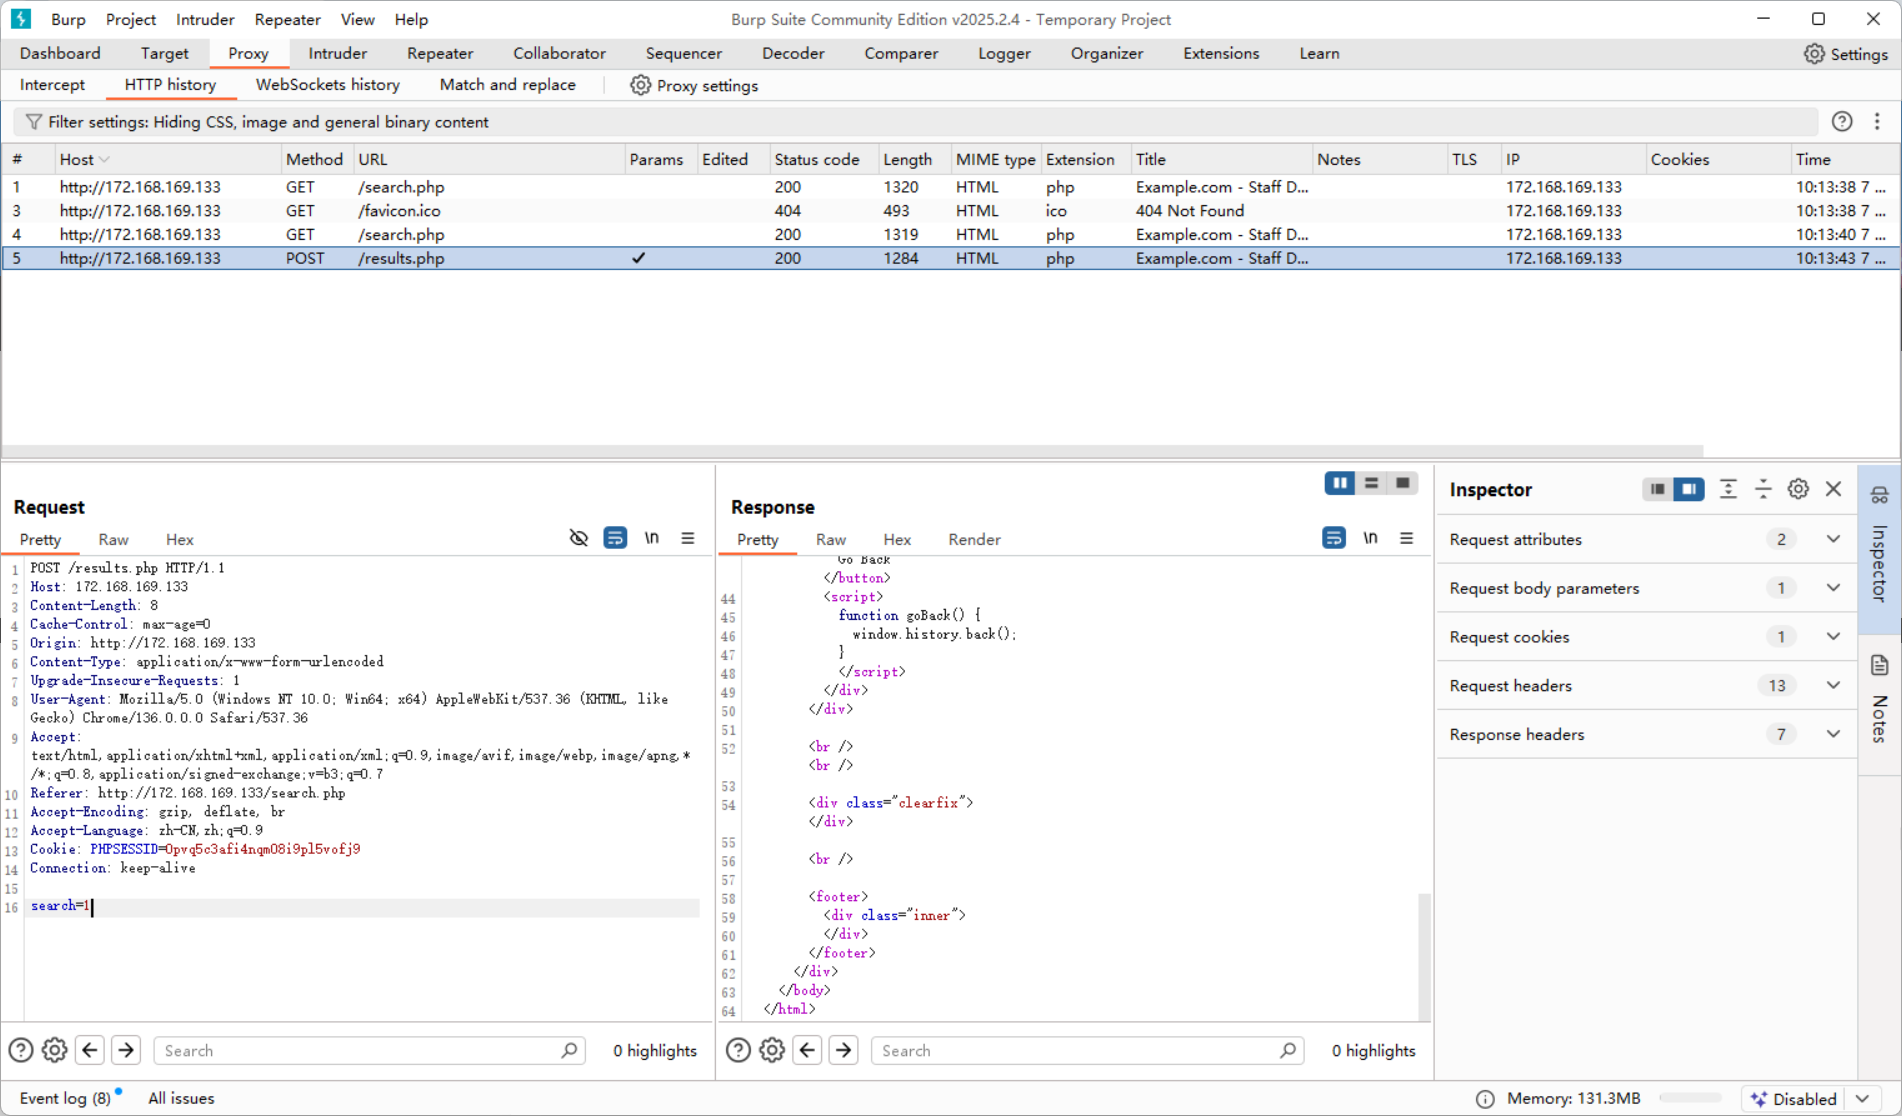Expand all Inspector sections icon

pyautogui.click(x=1728, y=489)
